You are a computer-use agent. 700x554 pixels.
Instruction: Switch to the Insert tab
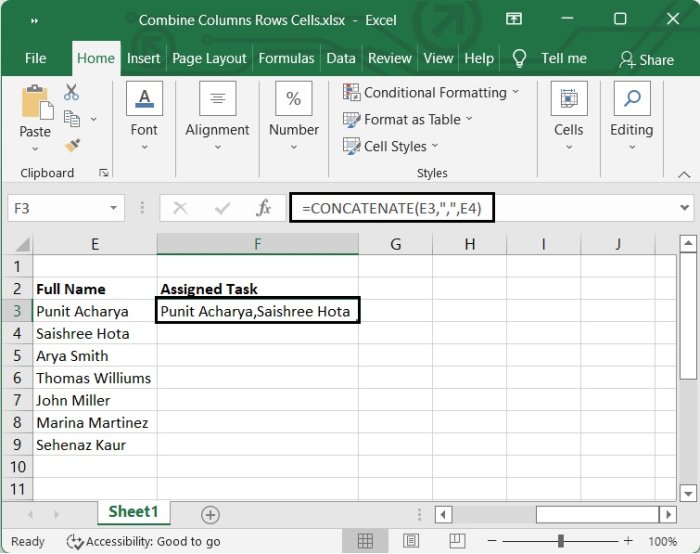click(143, 58)
